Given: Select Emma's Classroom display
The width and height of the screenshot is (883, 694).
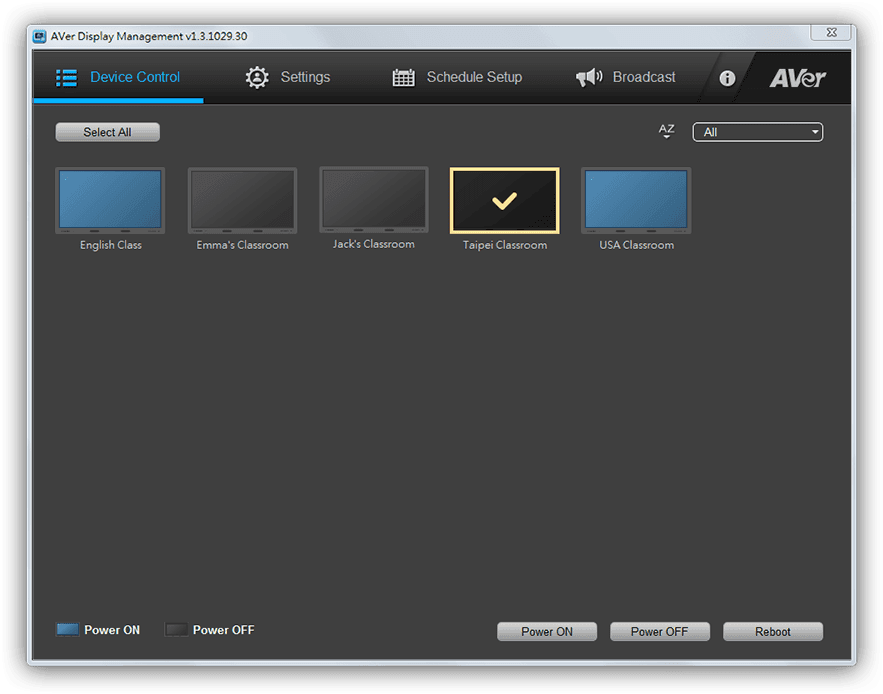Looking at the screenshot, I should (242, 200).
